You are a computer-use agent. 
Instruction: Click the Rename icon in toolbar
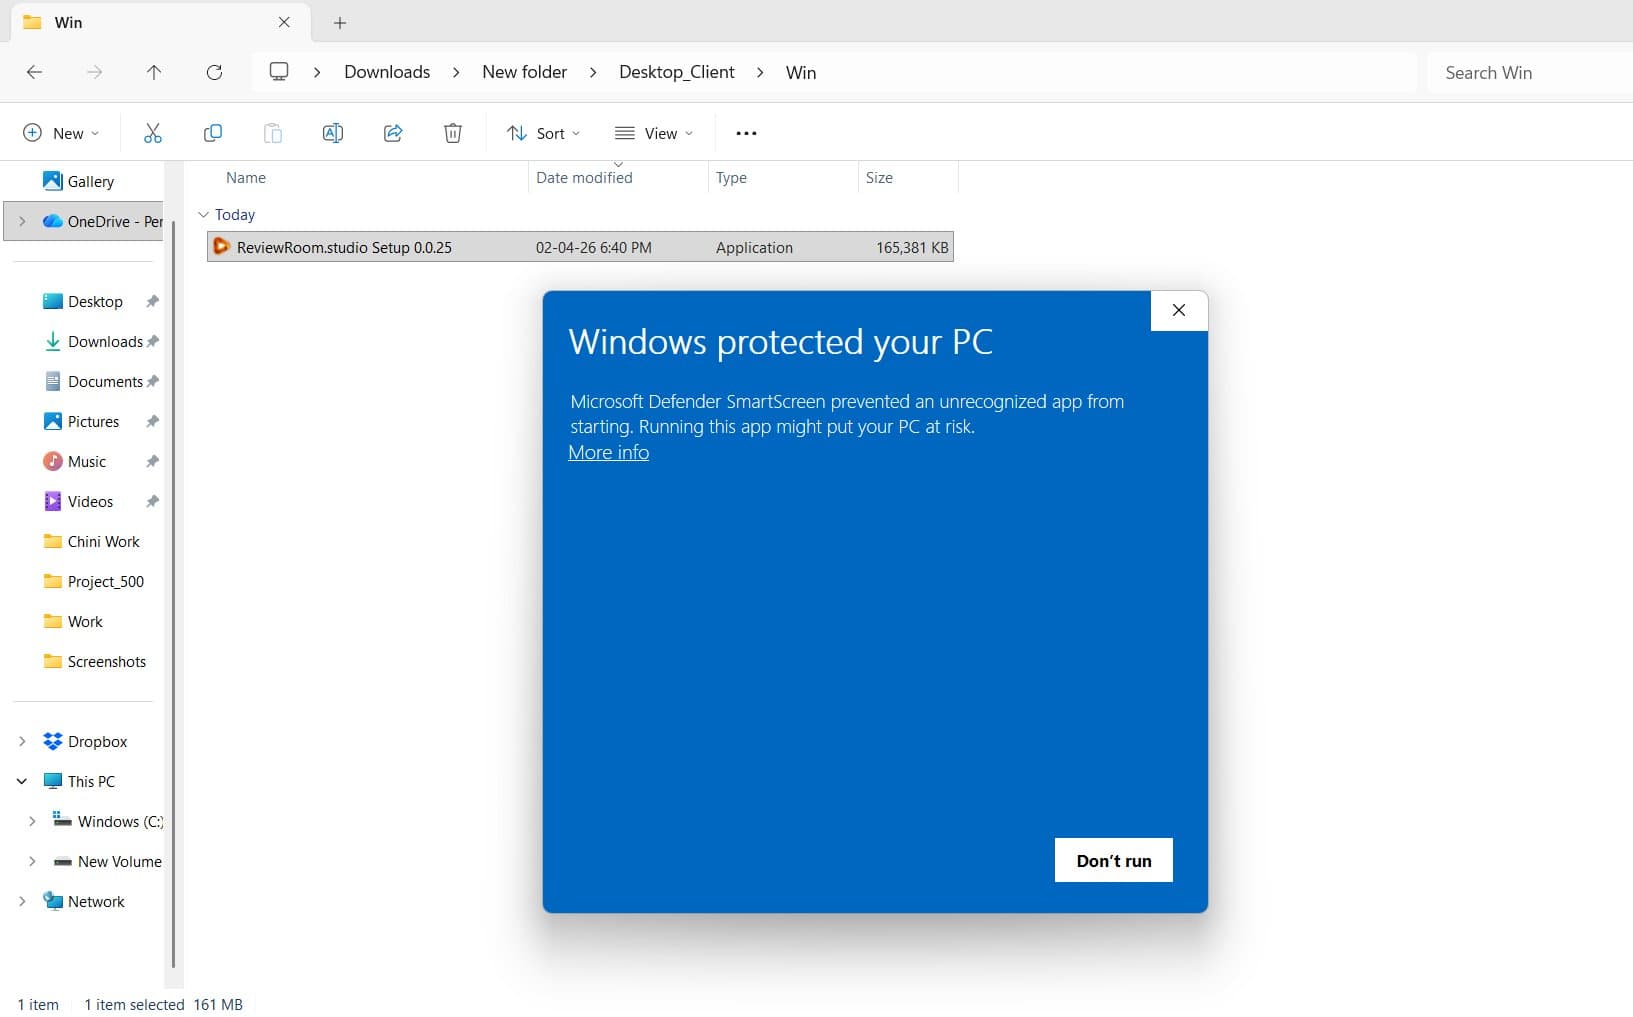(x=332, y=133)
